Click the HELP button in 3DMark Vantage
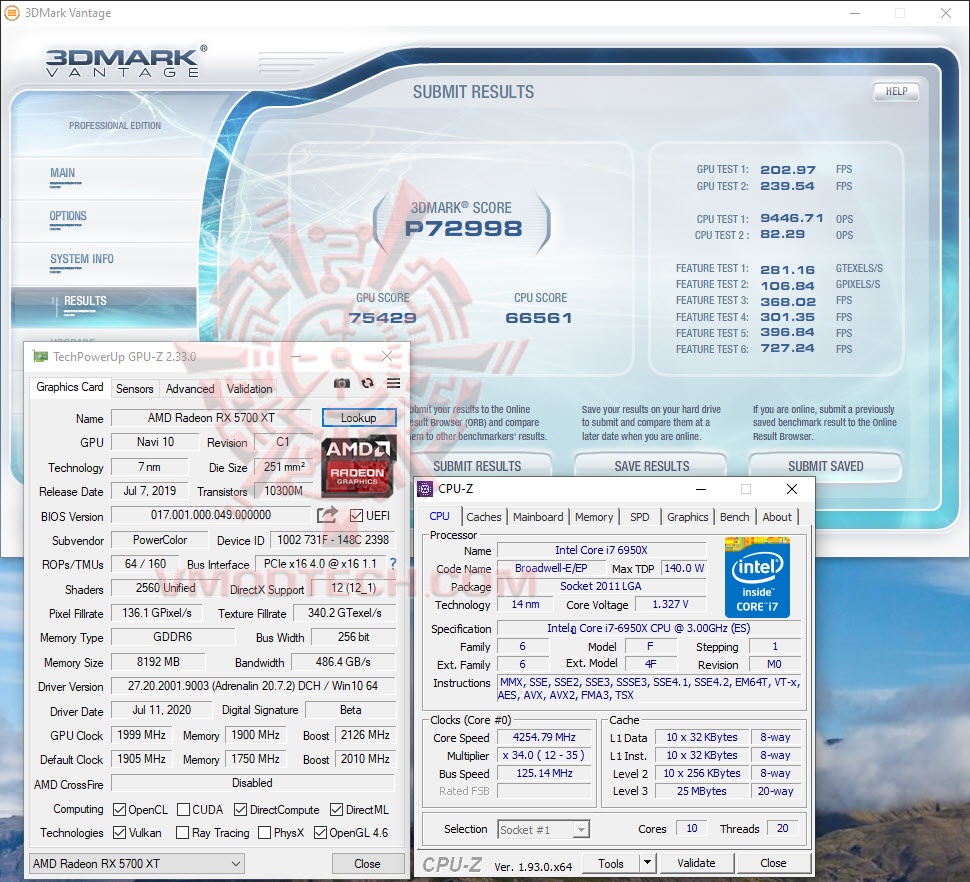 click(x=896, y=92)
